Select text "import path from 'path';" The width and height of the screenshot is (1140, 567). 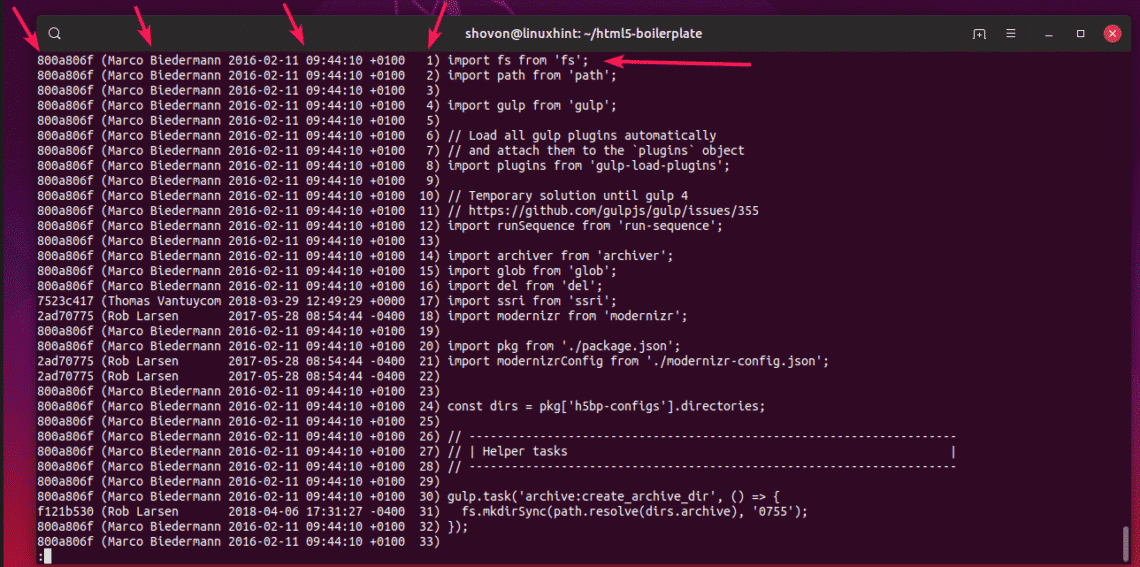tap(531, 75)
